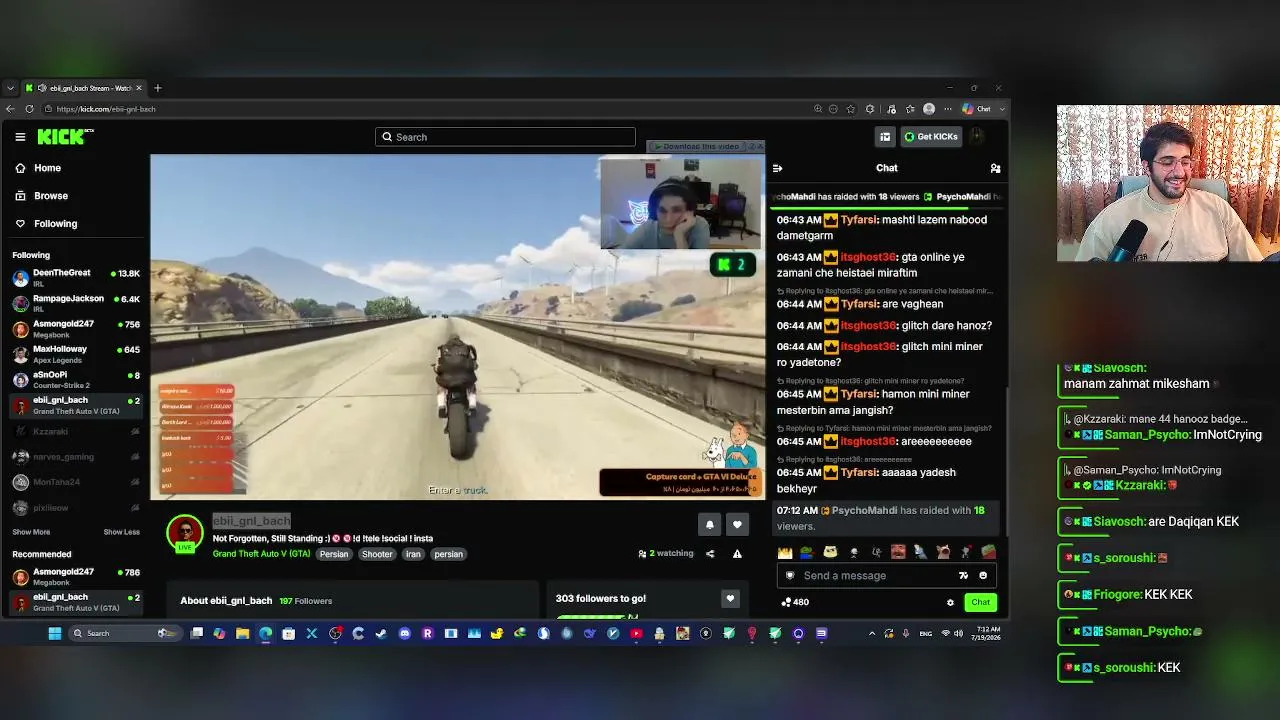Open Copilot Chat in browser toolbar
Screen dimensions: 1280x720
point(976,109)
